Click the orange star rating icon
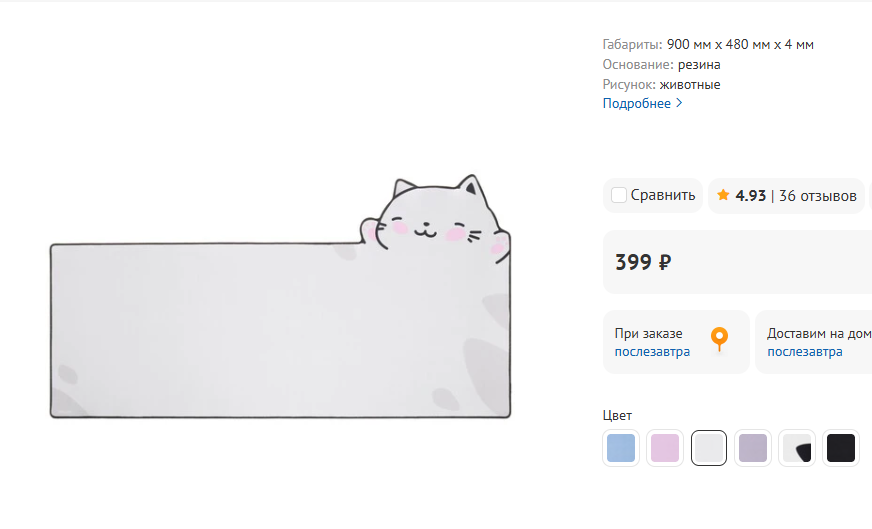 point(723,195)
